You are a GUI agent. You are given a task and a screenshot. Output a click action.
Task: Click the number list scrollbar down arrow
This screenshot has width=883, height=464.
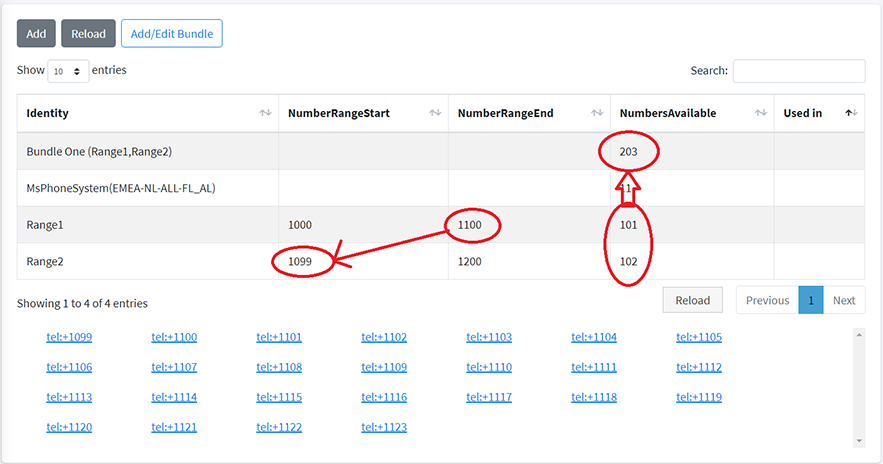(859, 440)
